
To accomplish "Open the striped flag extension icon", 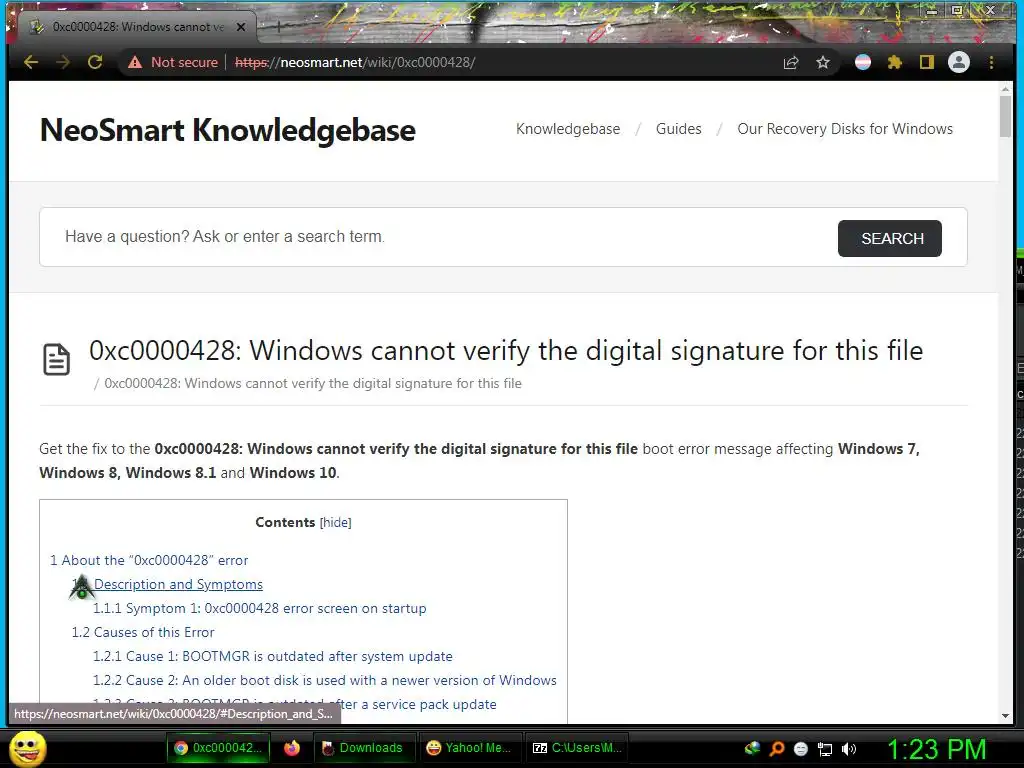I will click(x=863, y=62).
